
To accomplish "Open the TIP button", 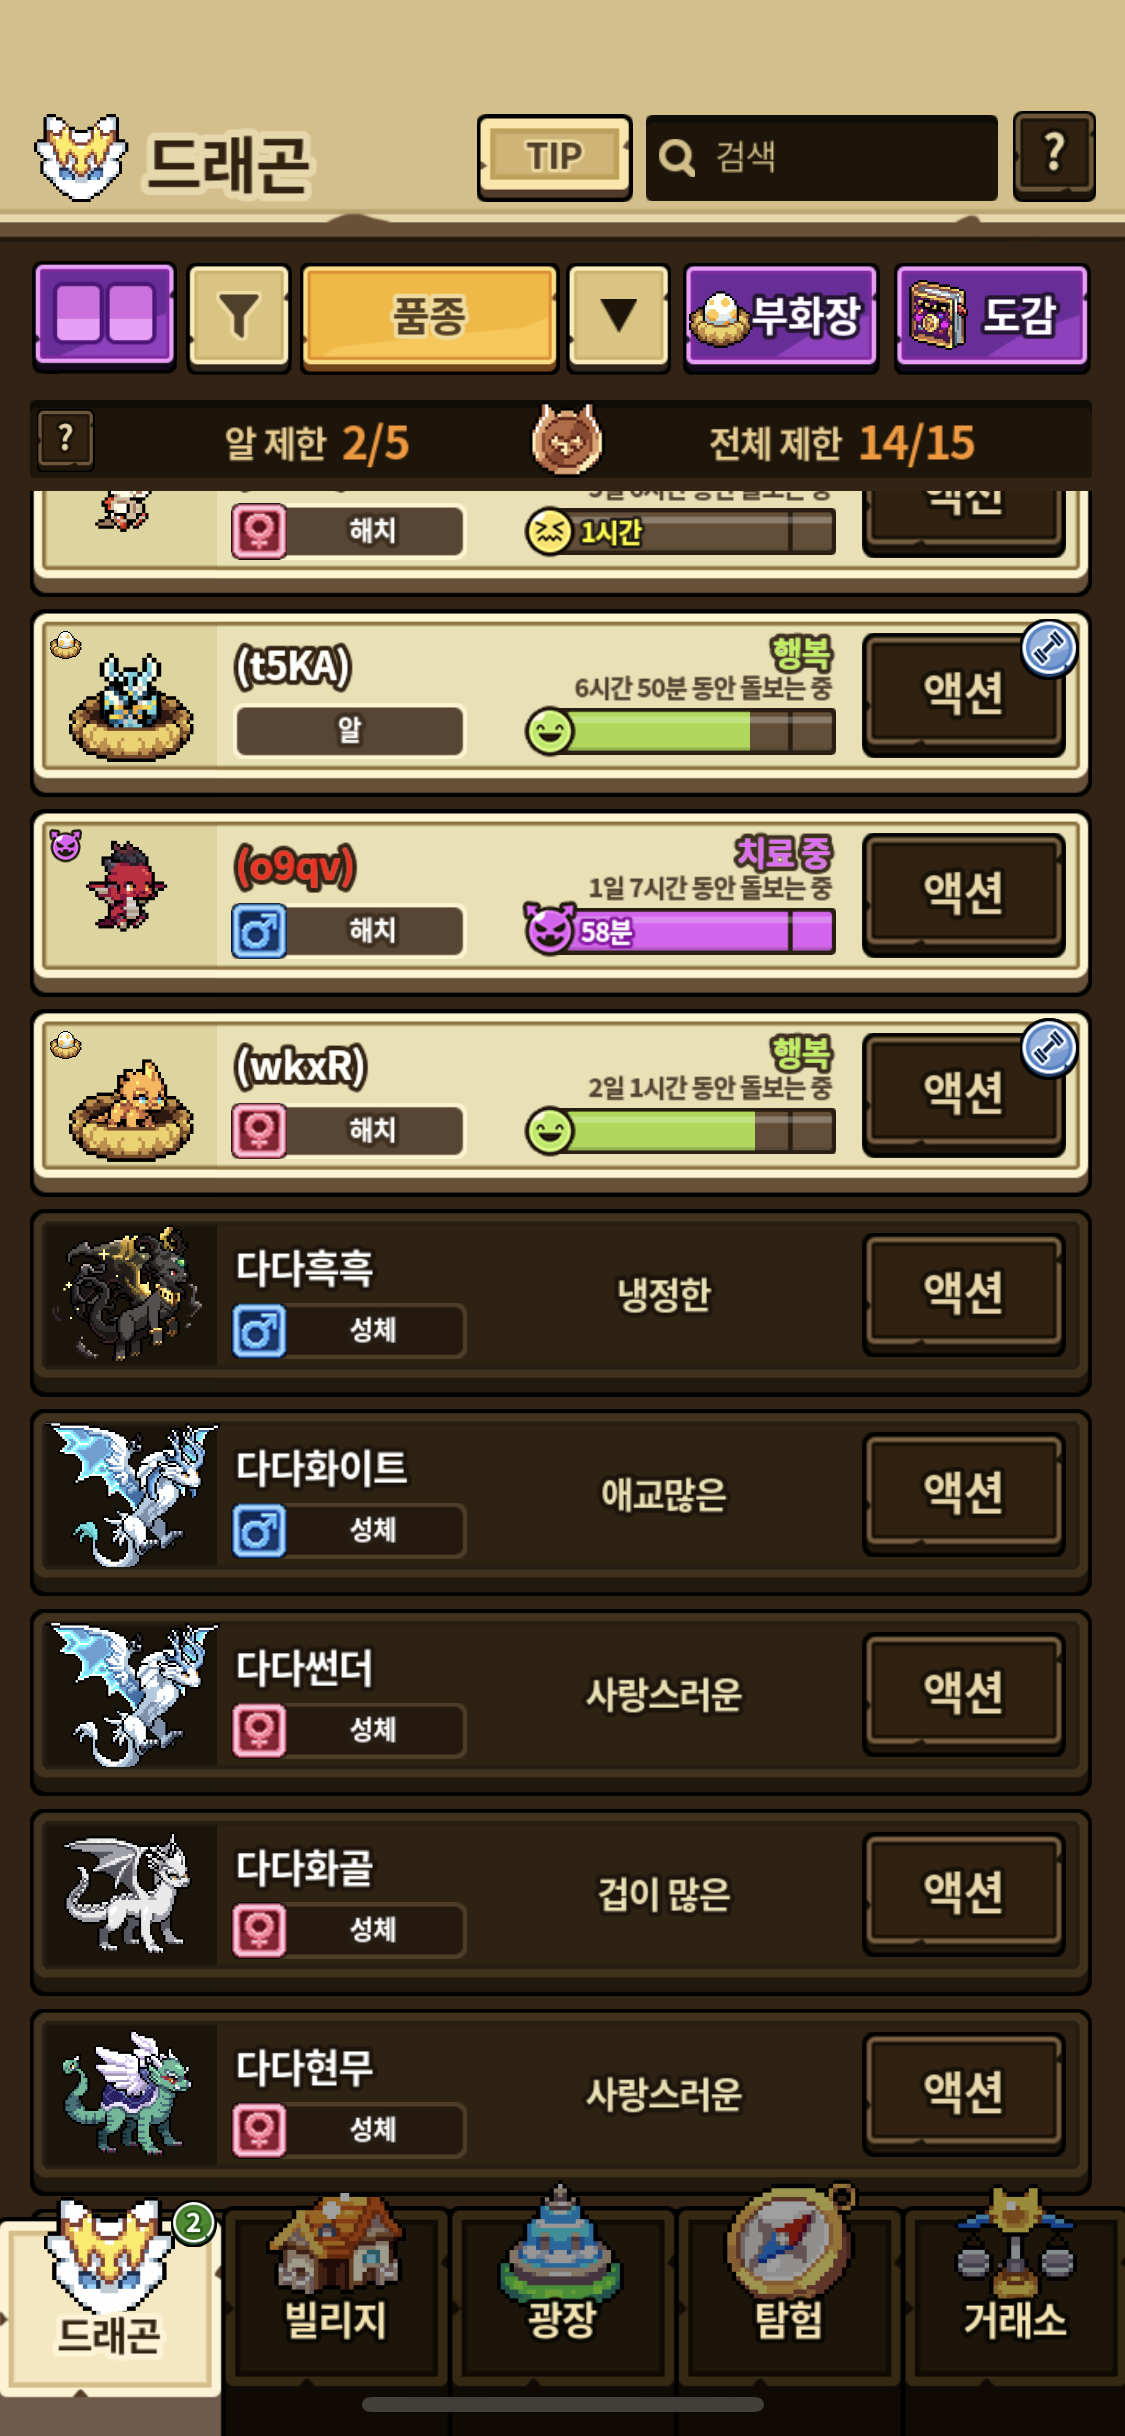I will 554,157.
